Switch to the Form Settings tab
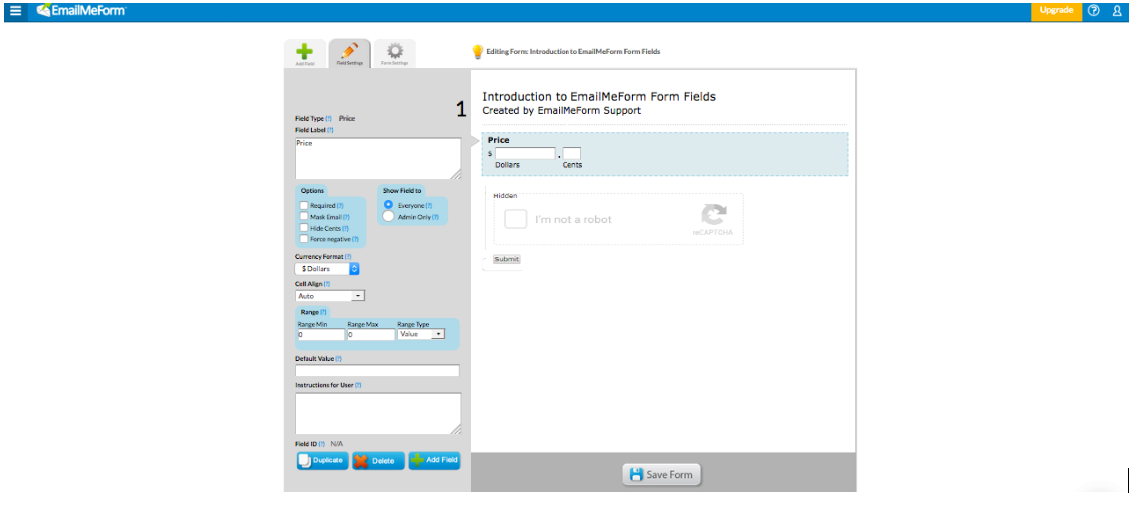This screenshot has width=1130, height=508. click(x=394, y=54)
